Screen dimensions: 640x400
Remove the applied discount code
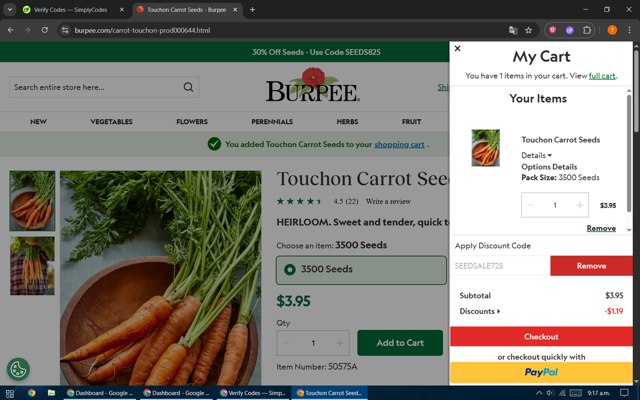591,266
